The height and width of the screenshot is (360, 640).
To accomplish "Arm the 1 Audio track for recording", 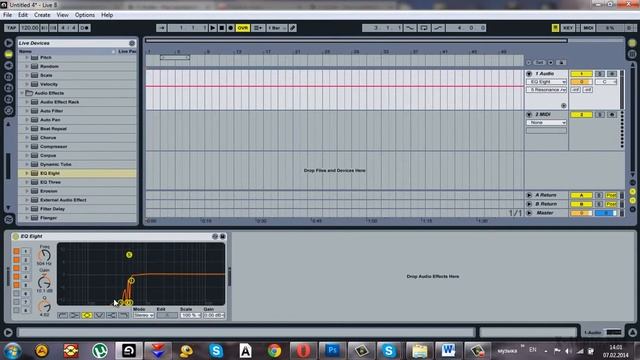I will click(x=611, y=74).
